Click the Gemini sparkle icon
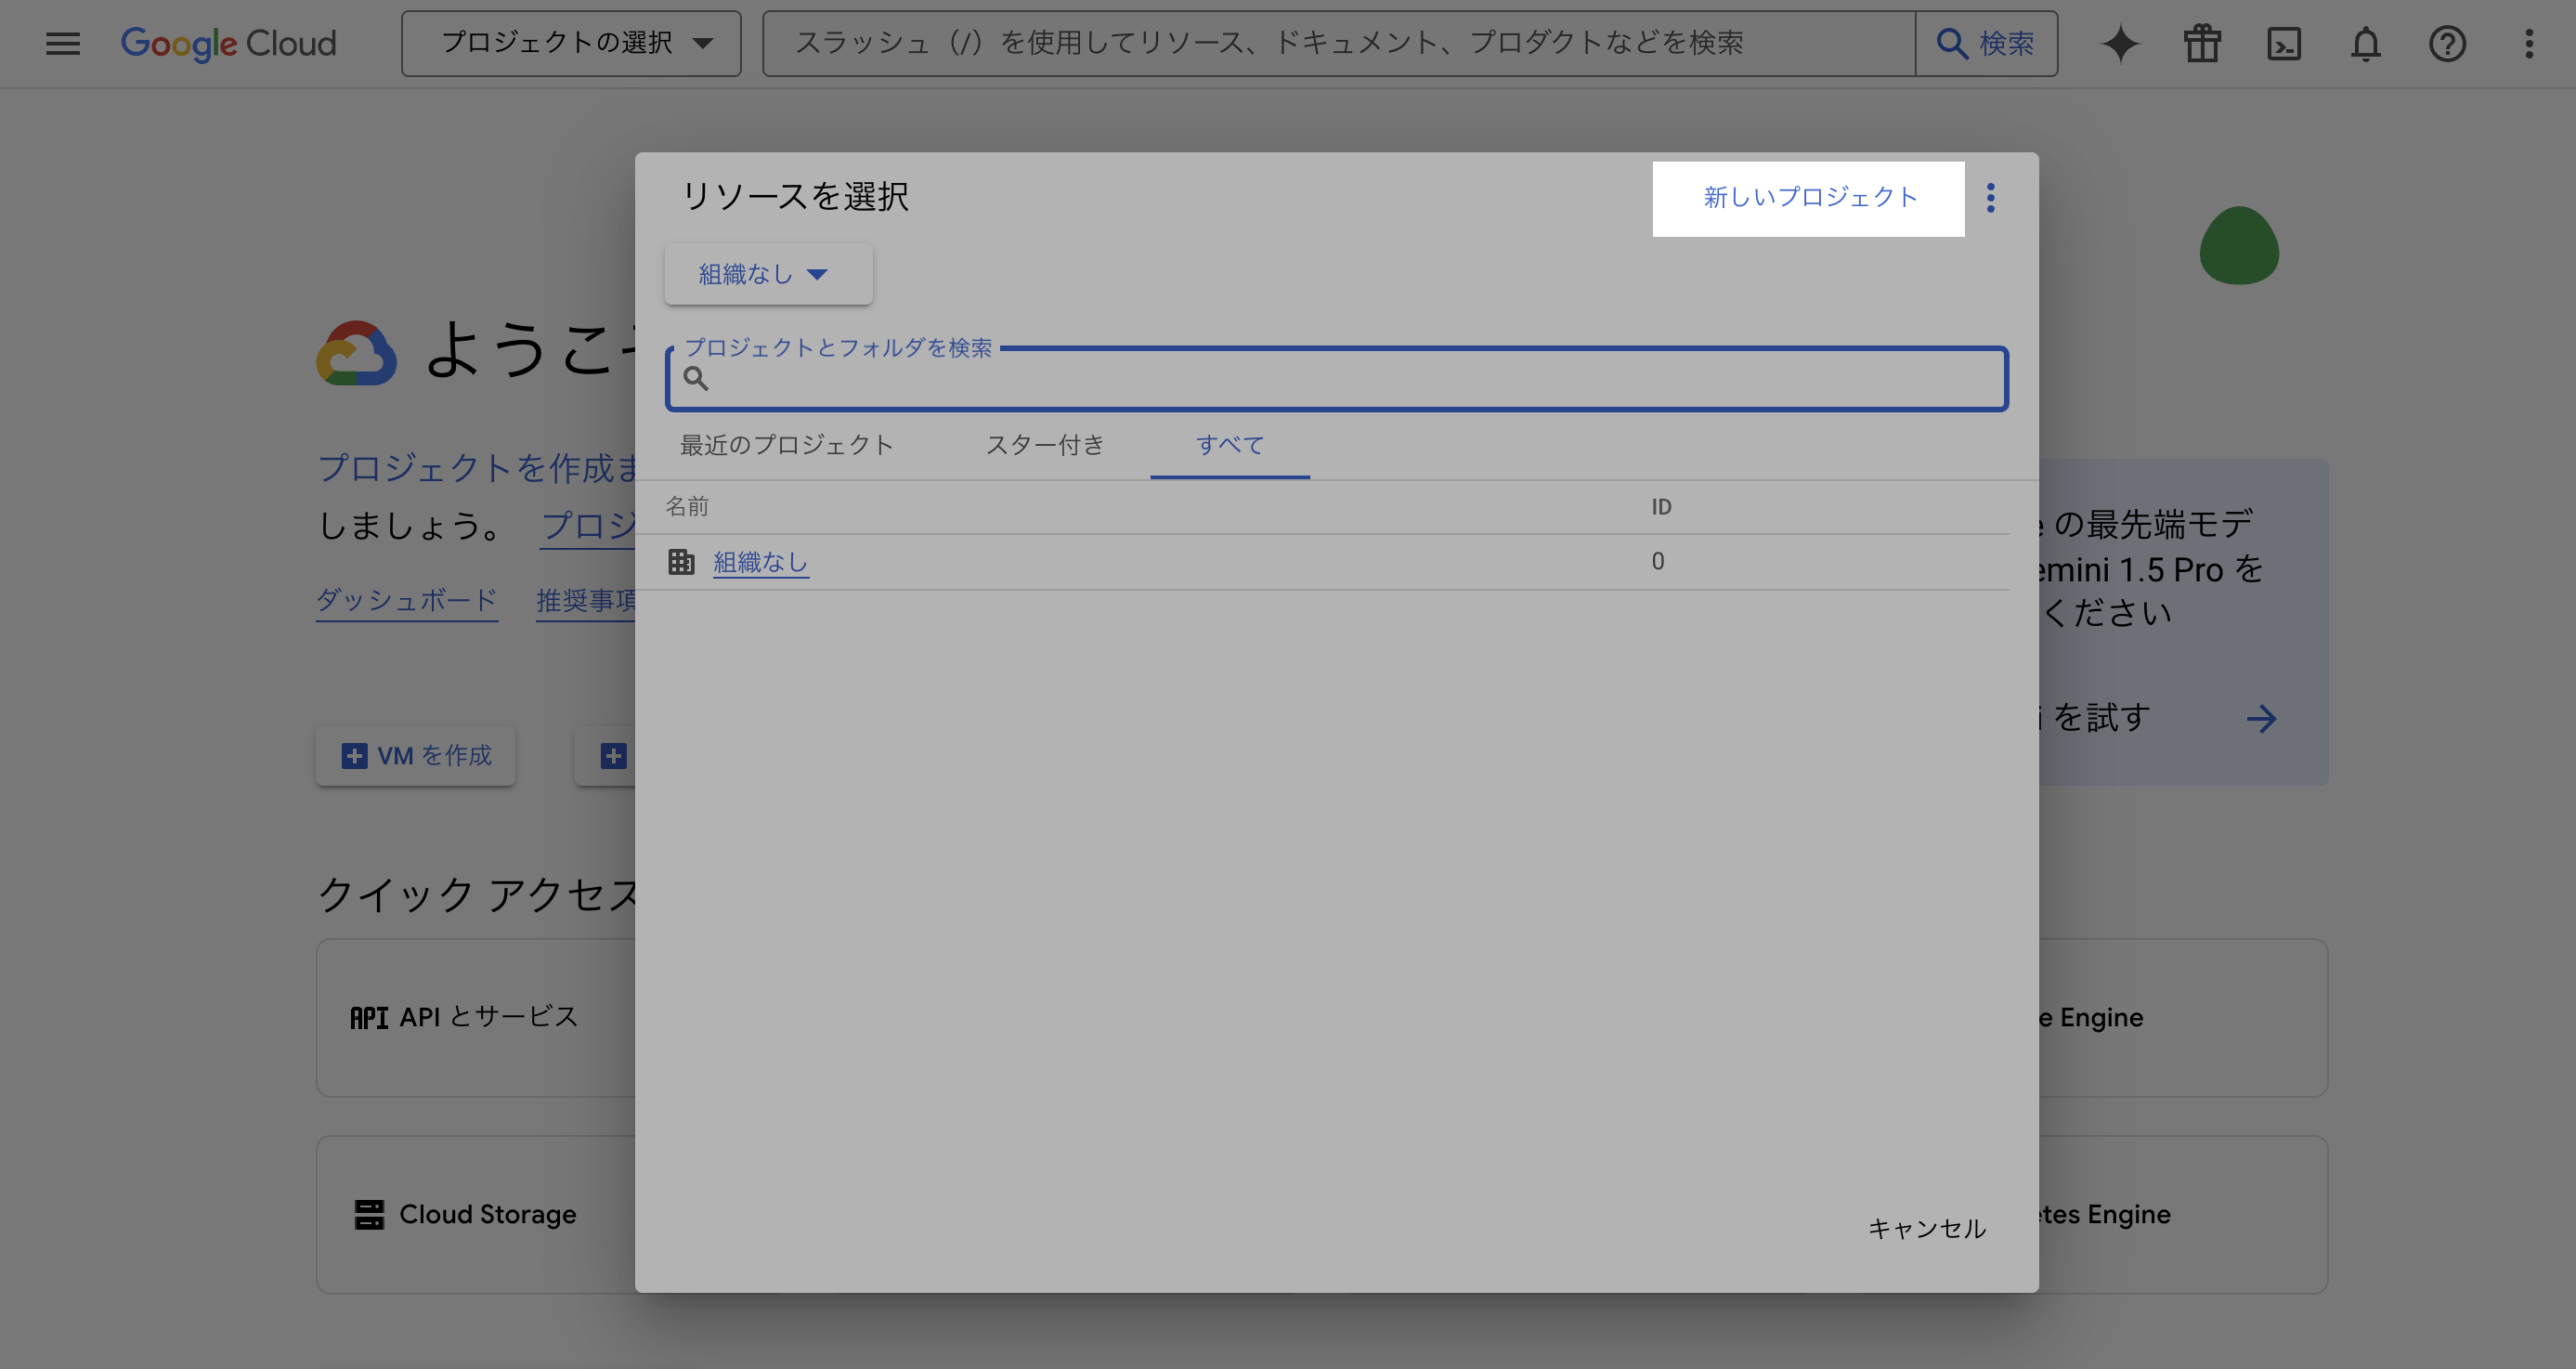 point(2119,43)
